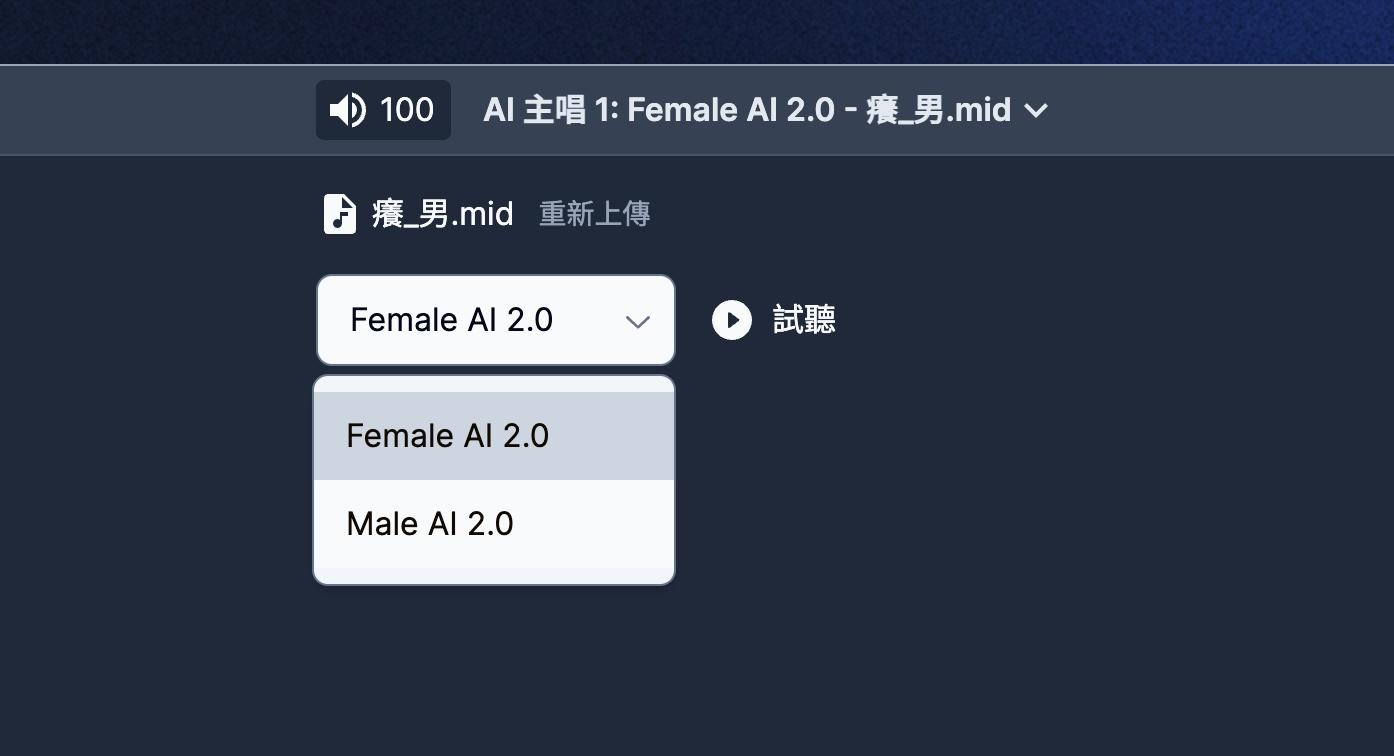Click header bar space left of volume control
Screen dimensions: 1394x756
click(x=150, y=110)
